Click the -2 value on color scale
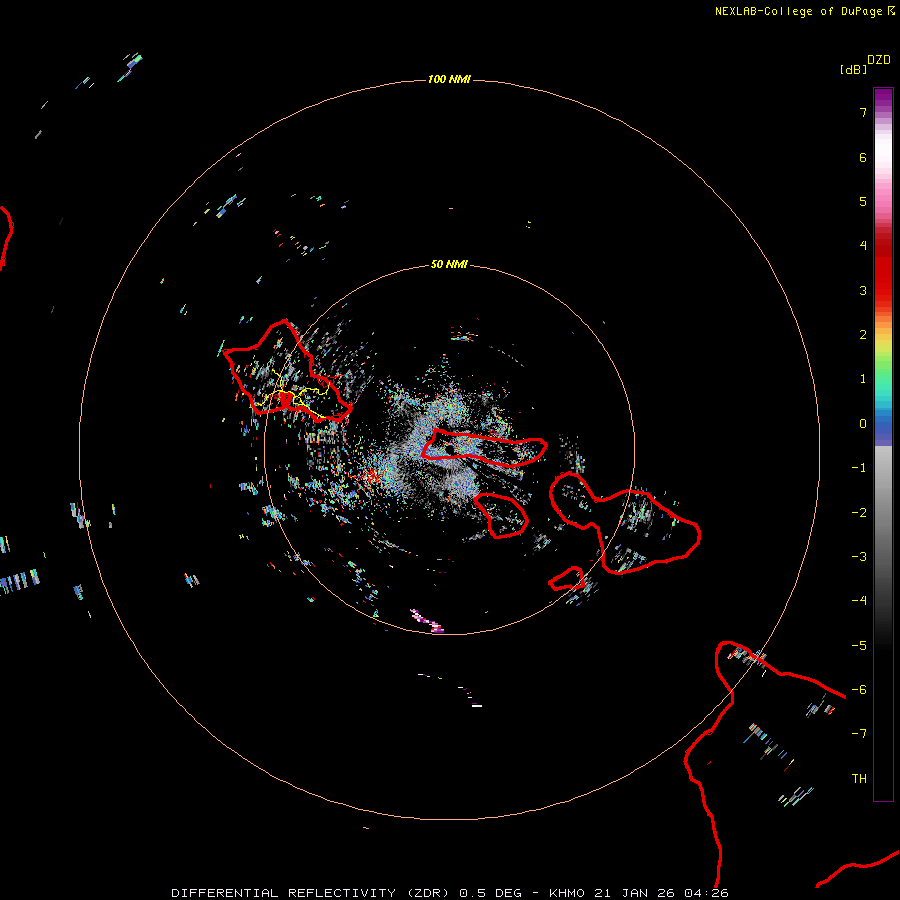 859,513
